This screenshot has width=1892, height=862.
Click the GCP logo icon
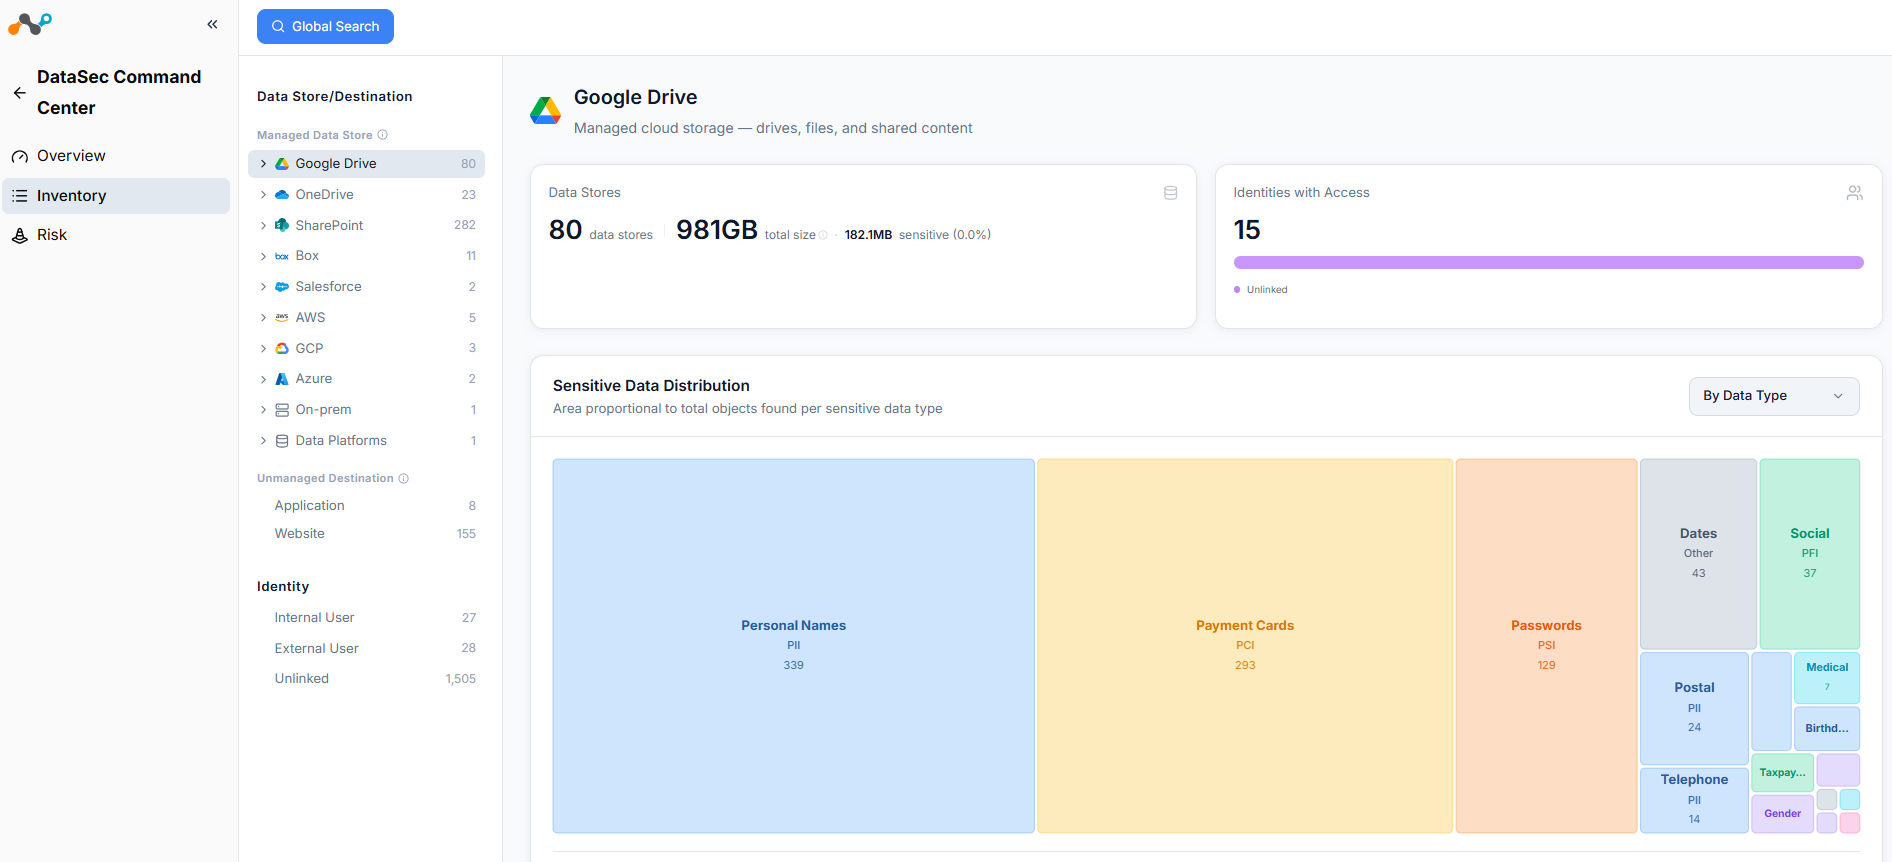click(282, 348)
